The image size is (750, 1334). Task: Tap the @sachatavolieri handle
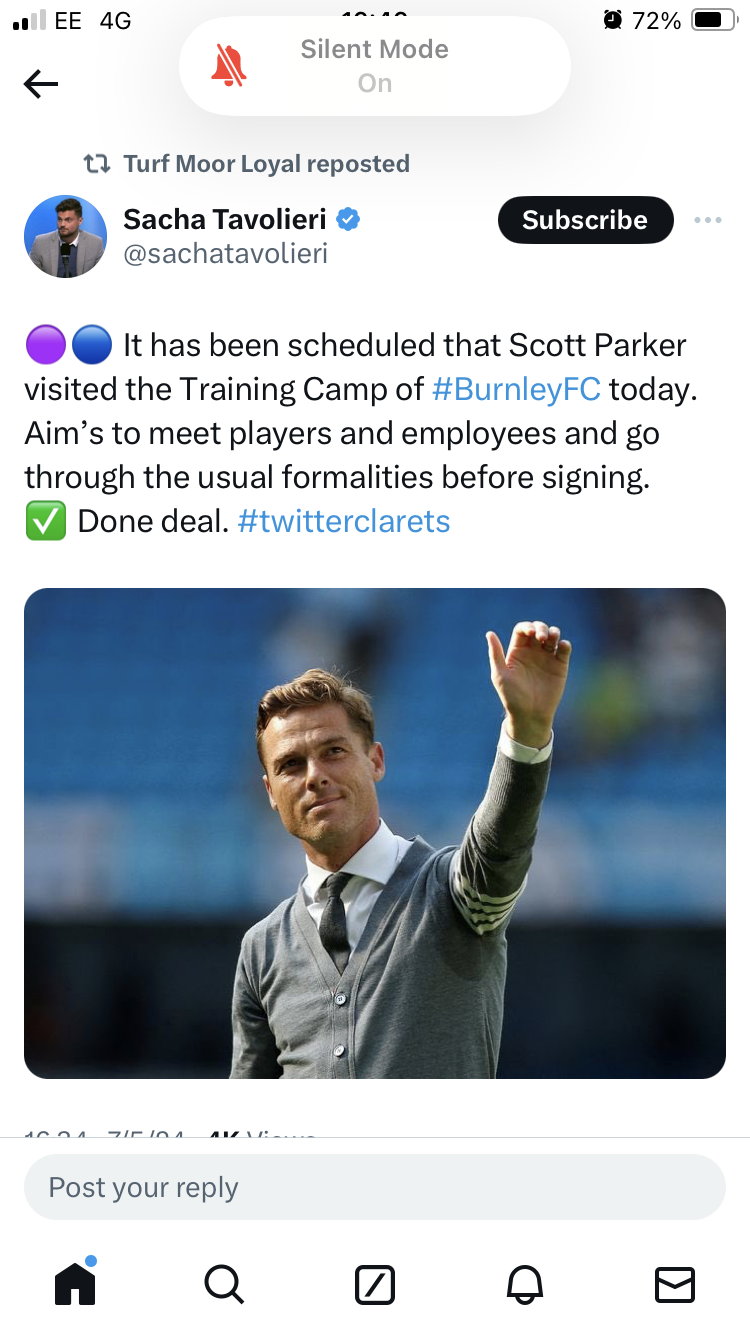[x=225, y=254]
